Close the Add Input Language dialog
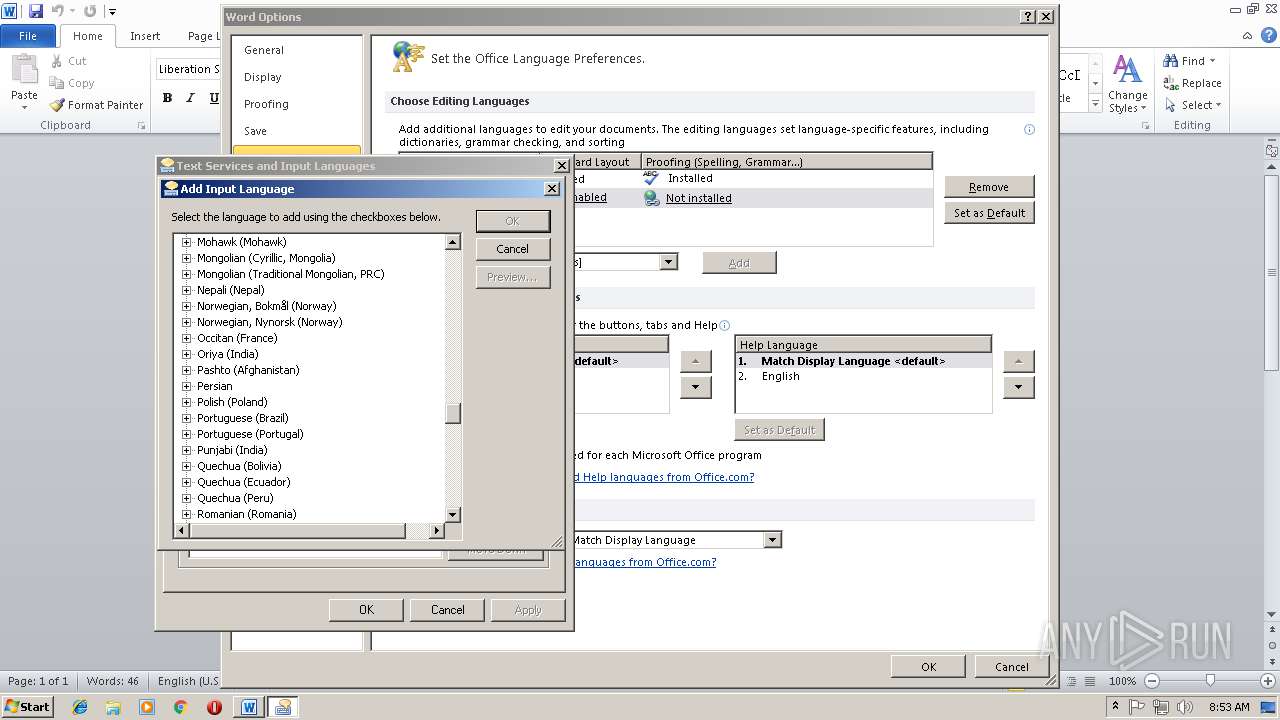 pos(551,188)
